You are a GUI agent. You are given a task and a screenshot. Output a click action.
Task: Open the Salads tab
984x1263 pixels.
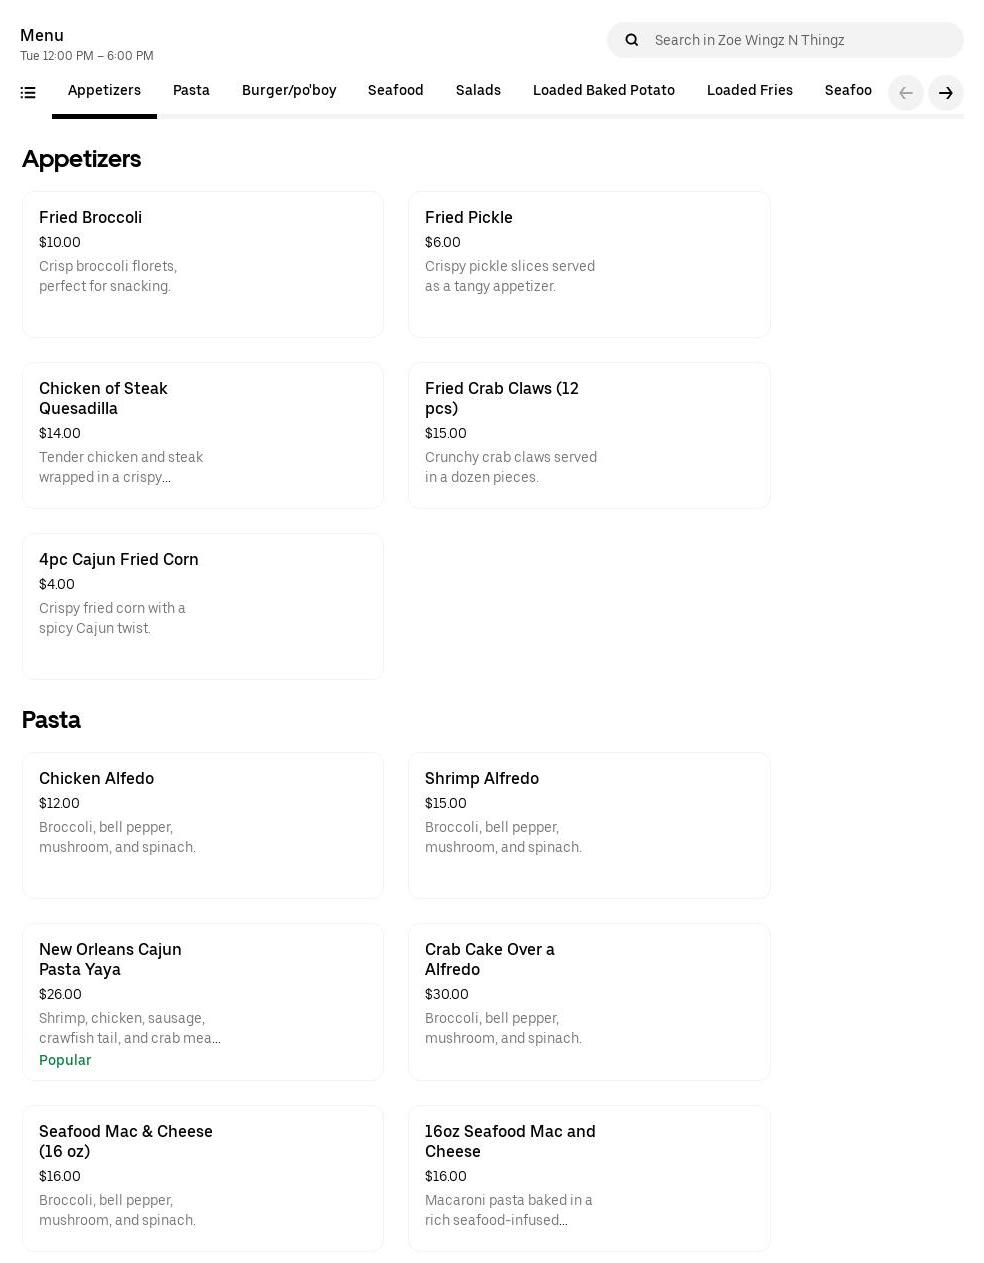[x=478, y=91]
